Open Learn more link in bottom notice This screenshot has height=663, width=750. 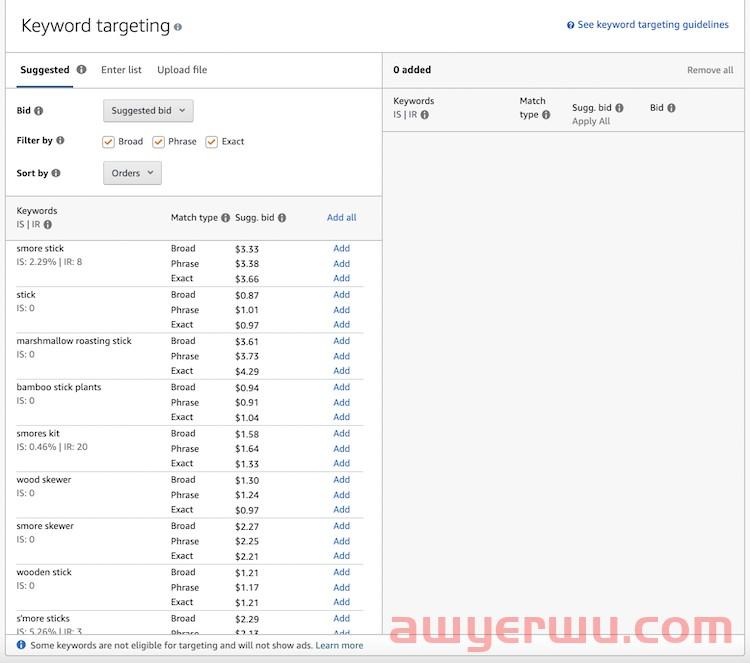pos(339,645)
